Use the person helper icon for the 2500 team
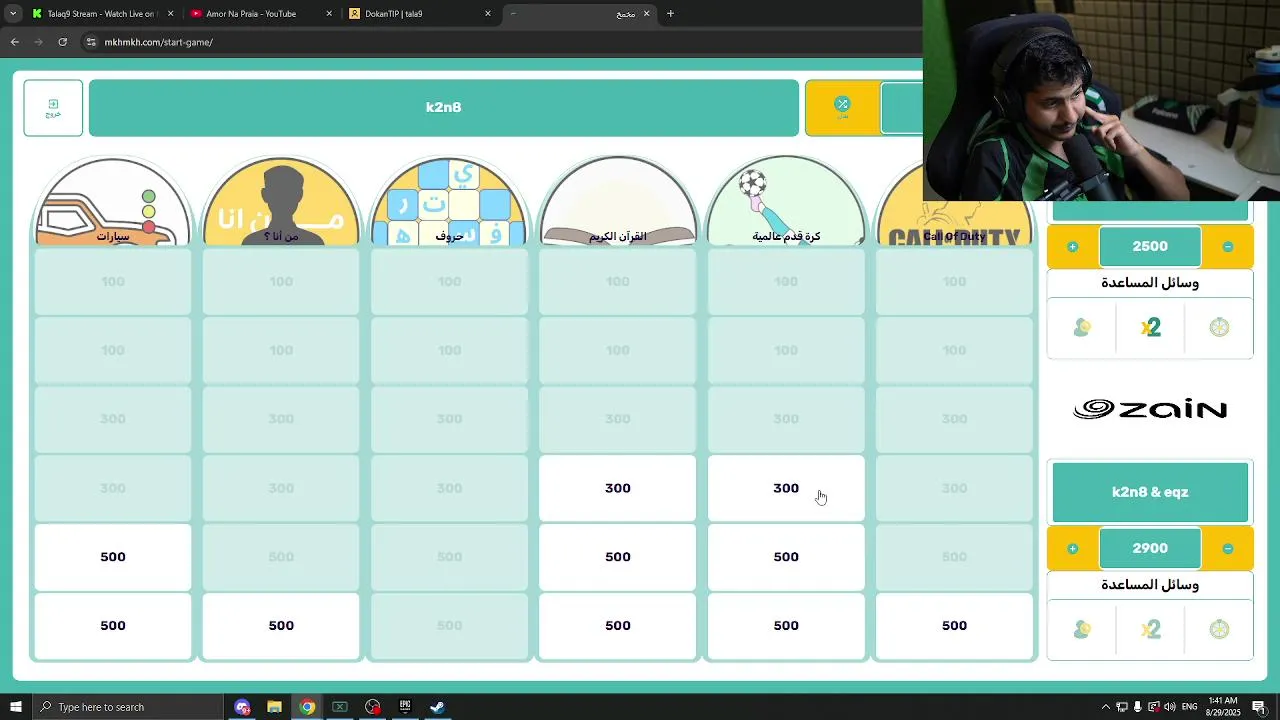This screenshot has width=1280, height=720. 1081,328
